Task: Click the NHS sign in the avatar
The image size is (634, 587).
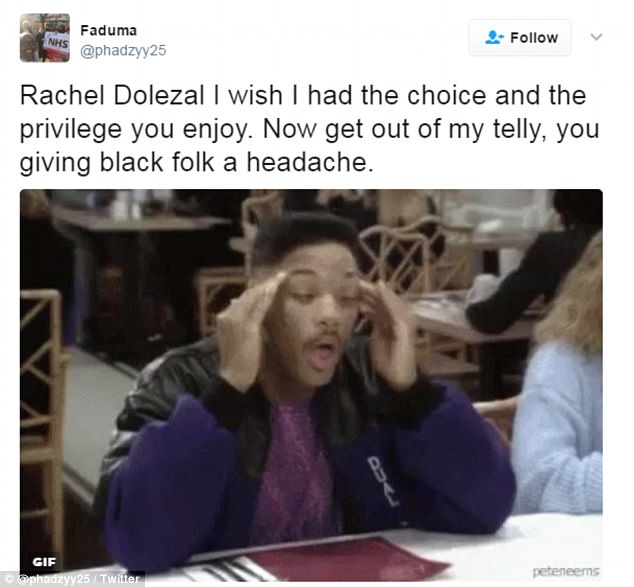Action: coord(58,42)
